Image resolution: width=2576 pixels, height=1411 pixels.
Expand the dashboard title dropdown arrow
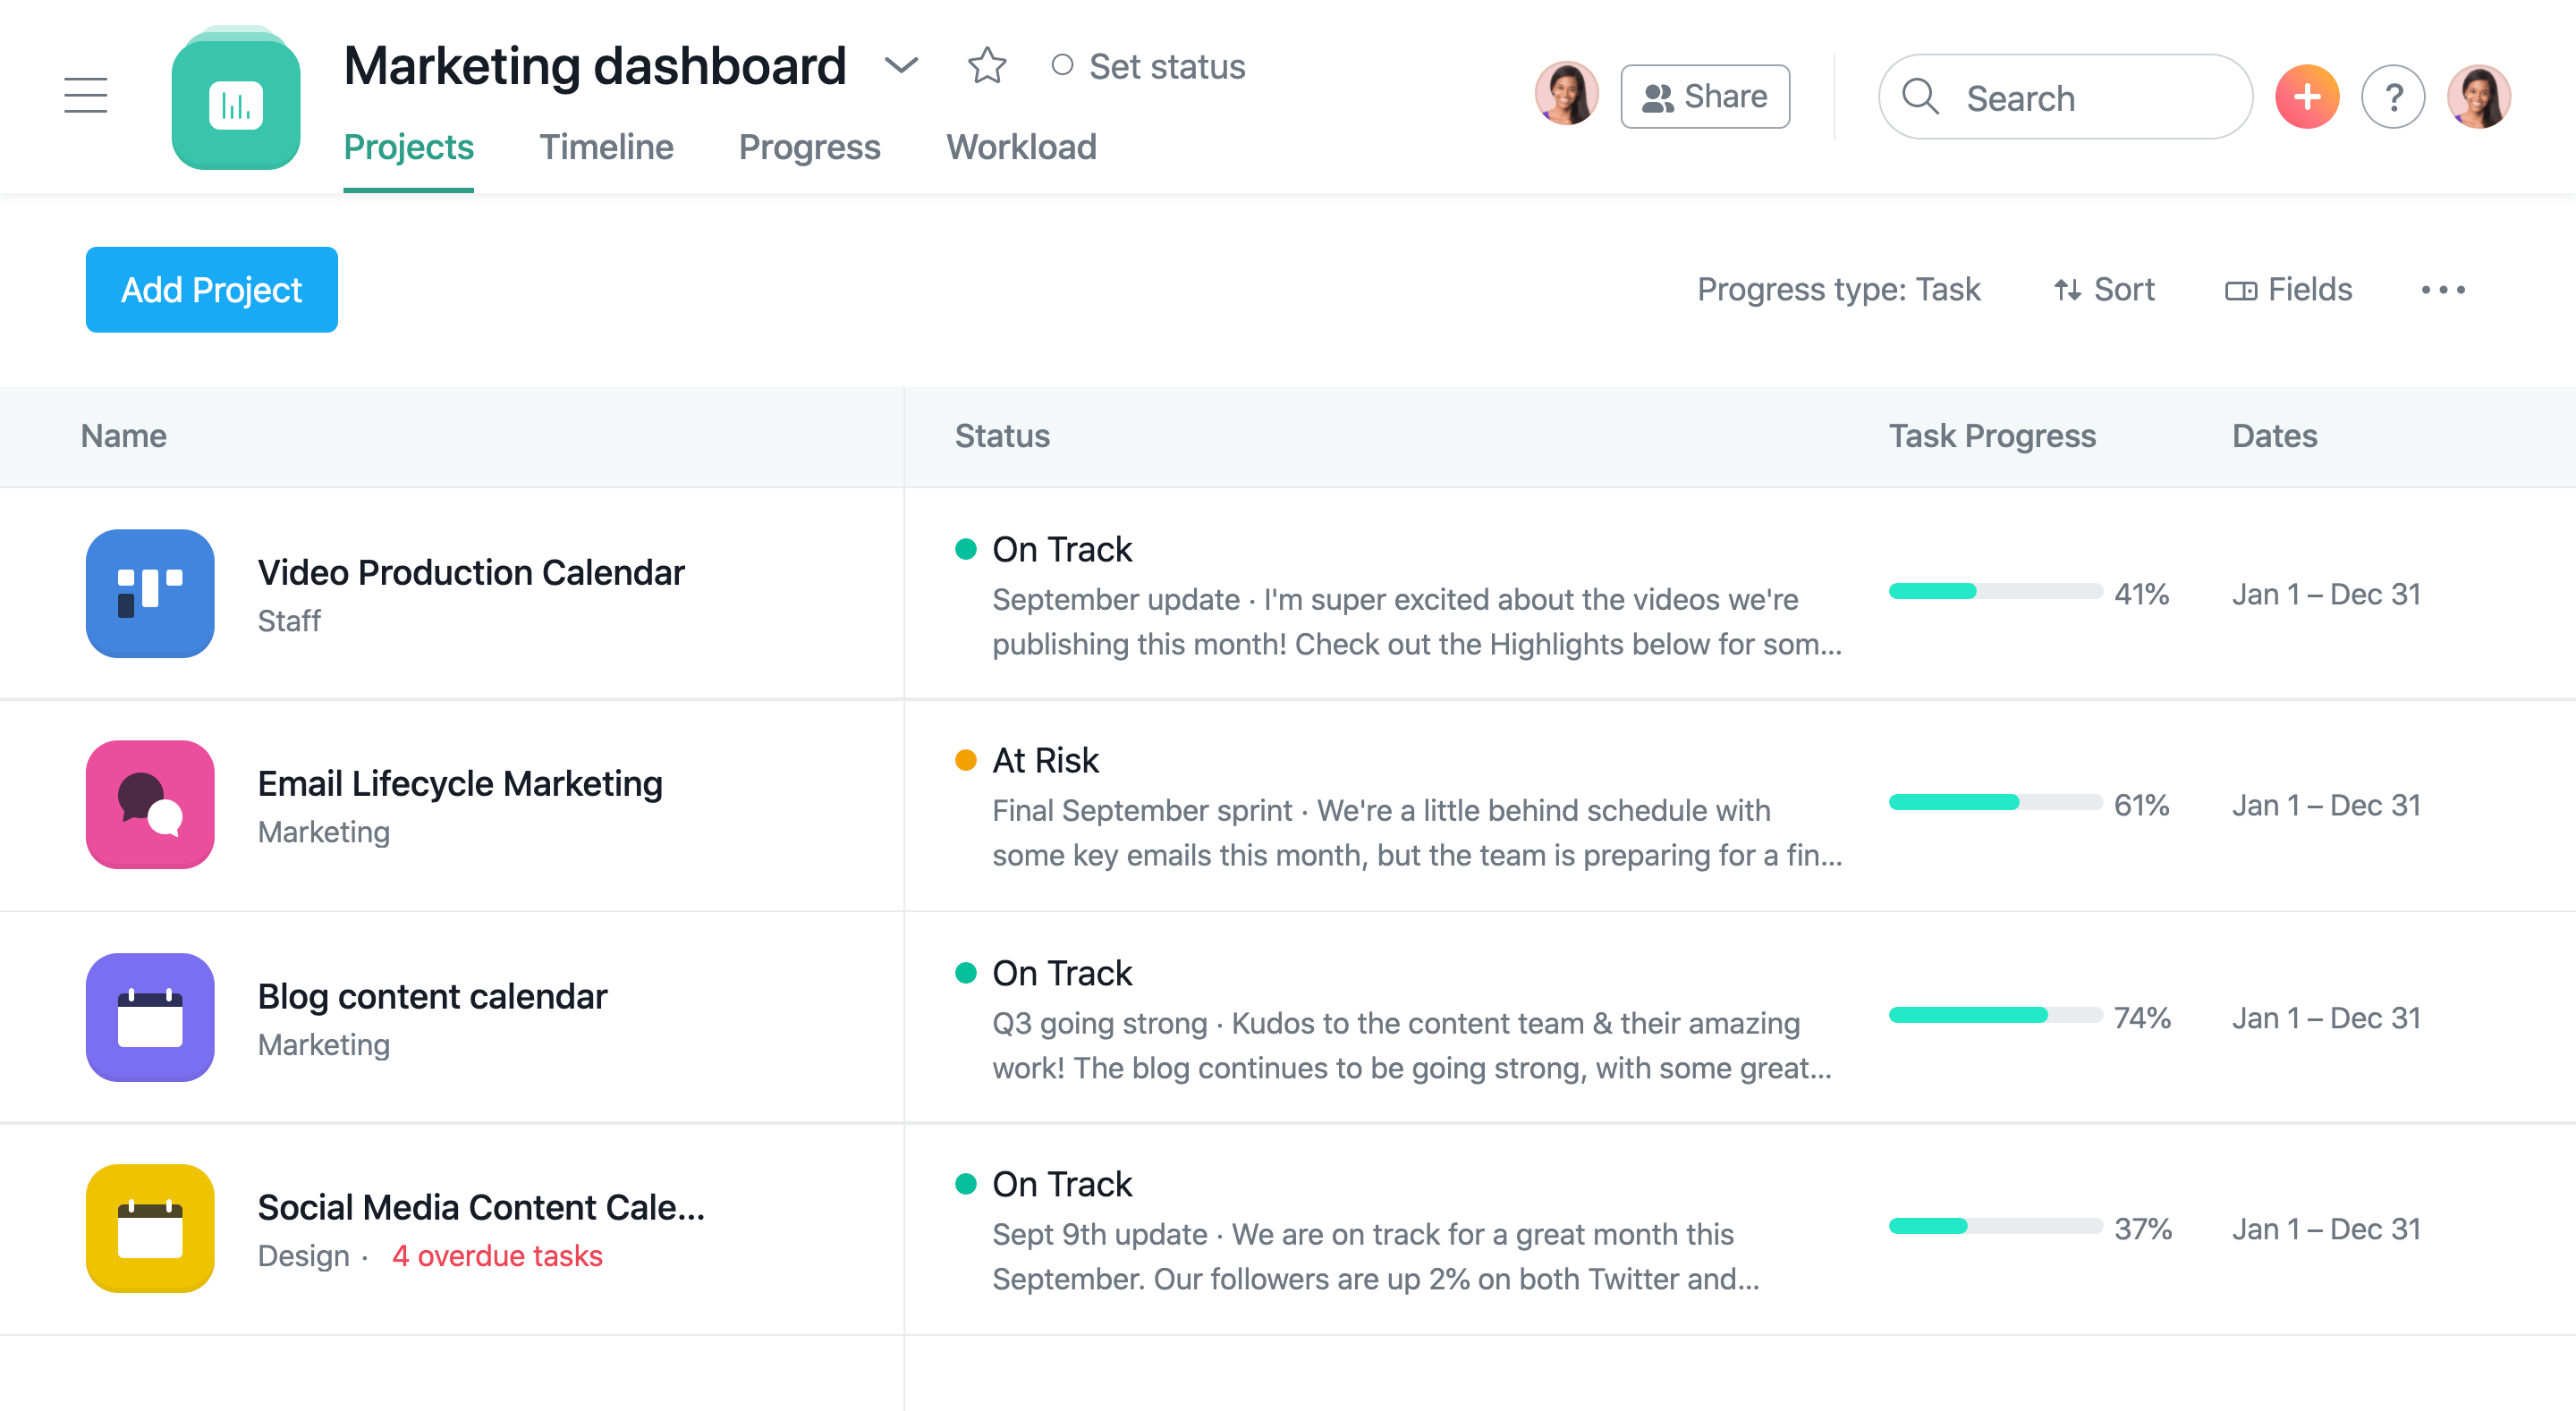point(901,68)
